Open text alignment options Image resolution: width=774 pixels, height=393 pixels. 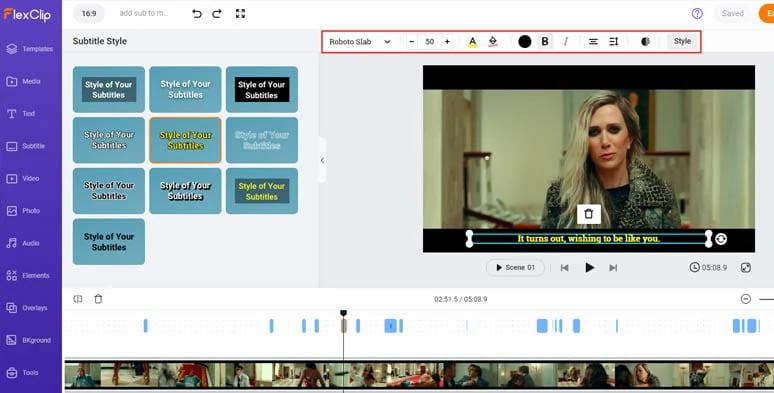click(593, 42)
